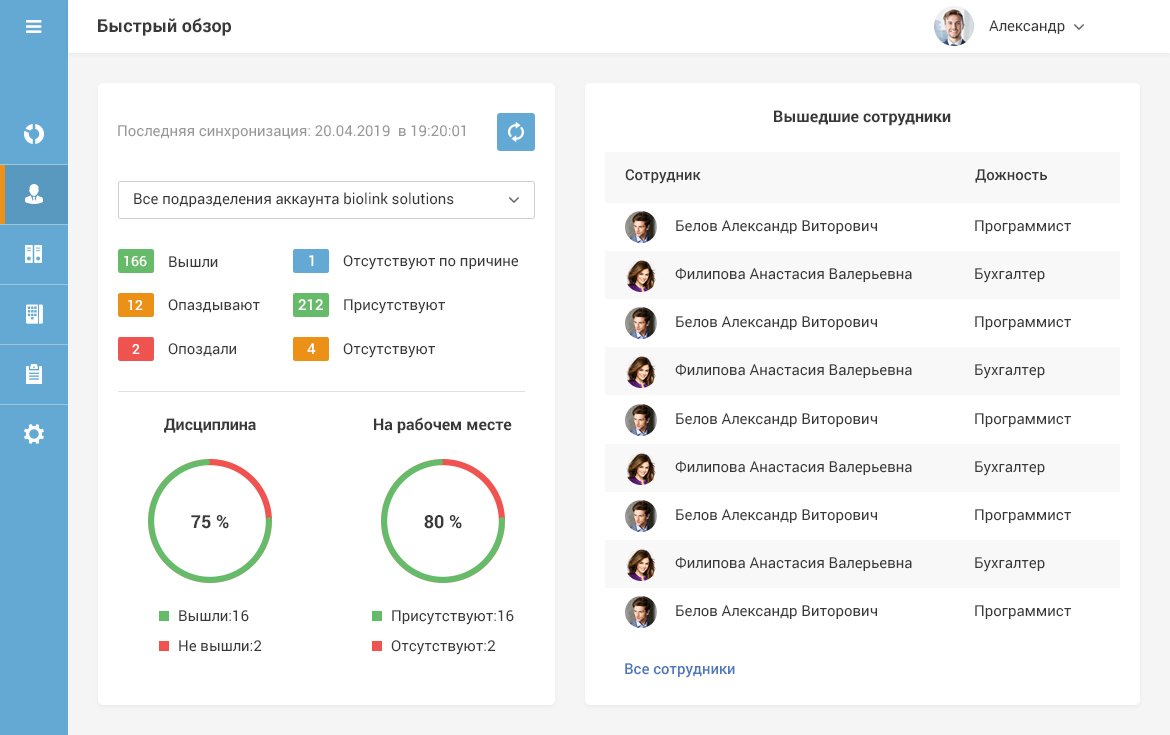
Task: Click the orange 4 Отсутствуют badge
Action: tap(311, 348)
